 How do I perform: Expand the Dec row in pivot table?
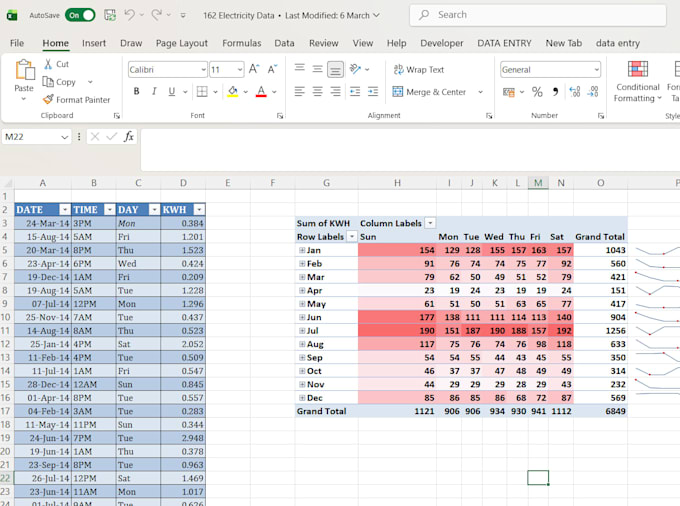[301, 398]
